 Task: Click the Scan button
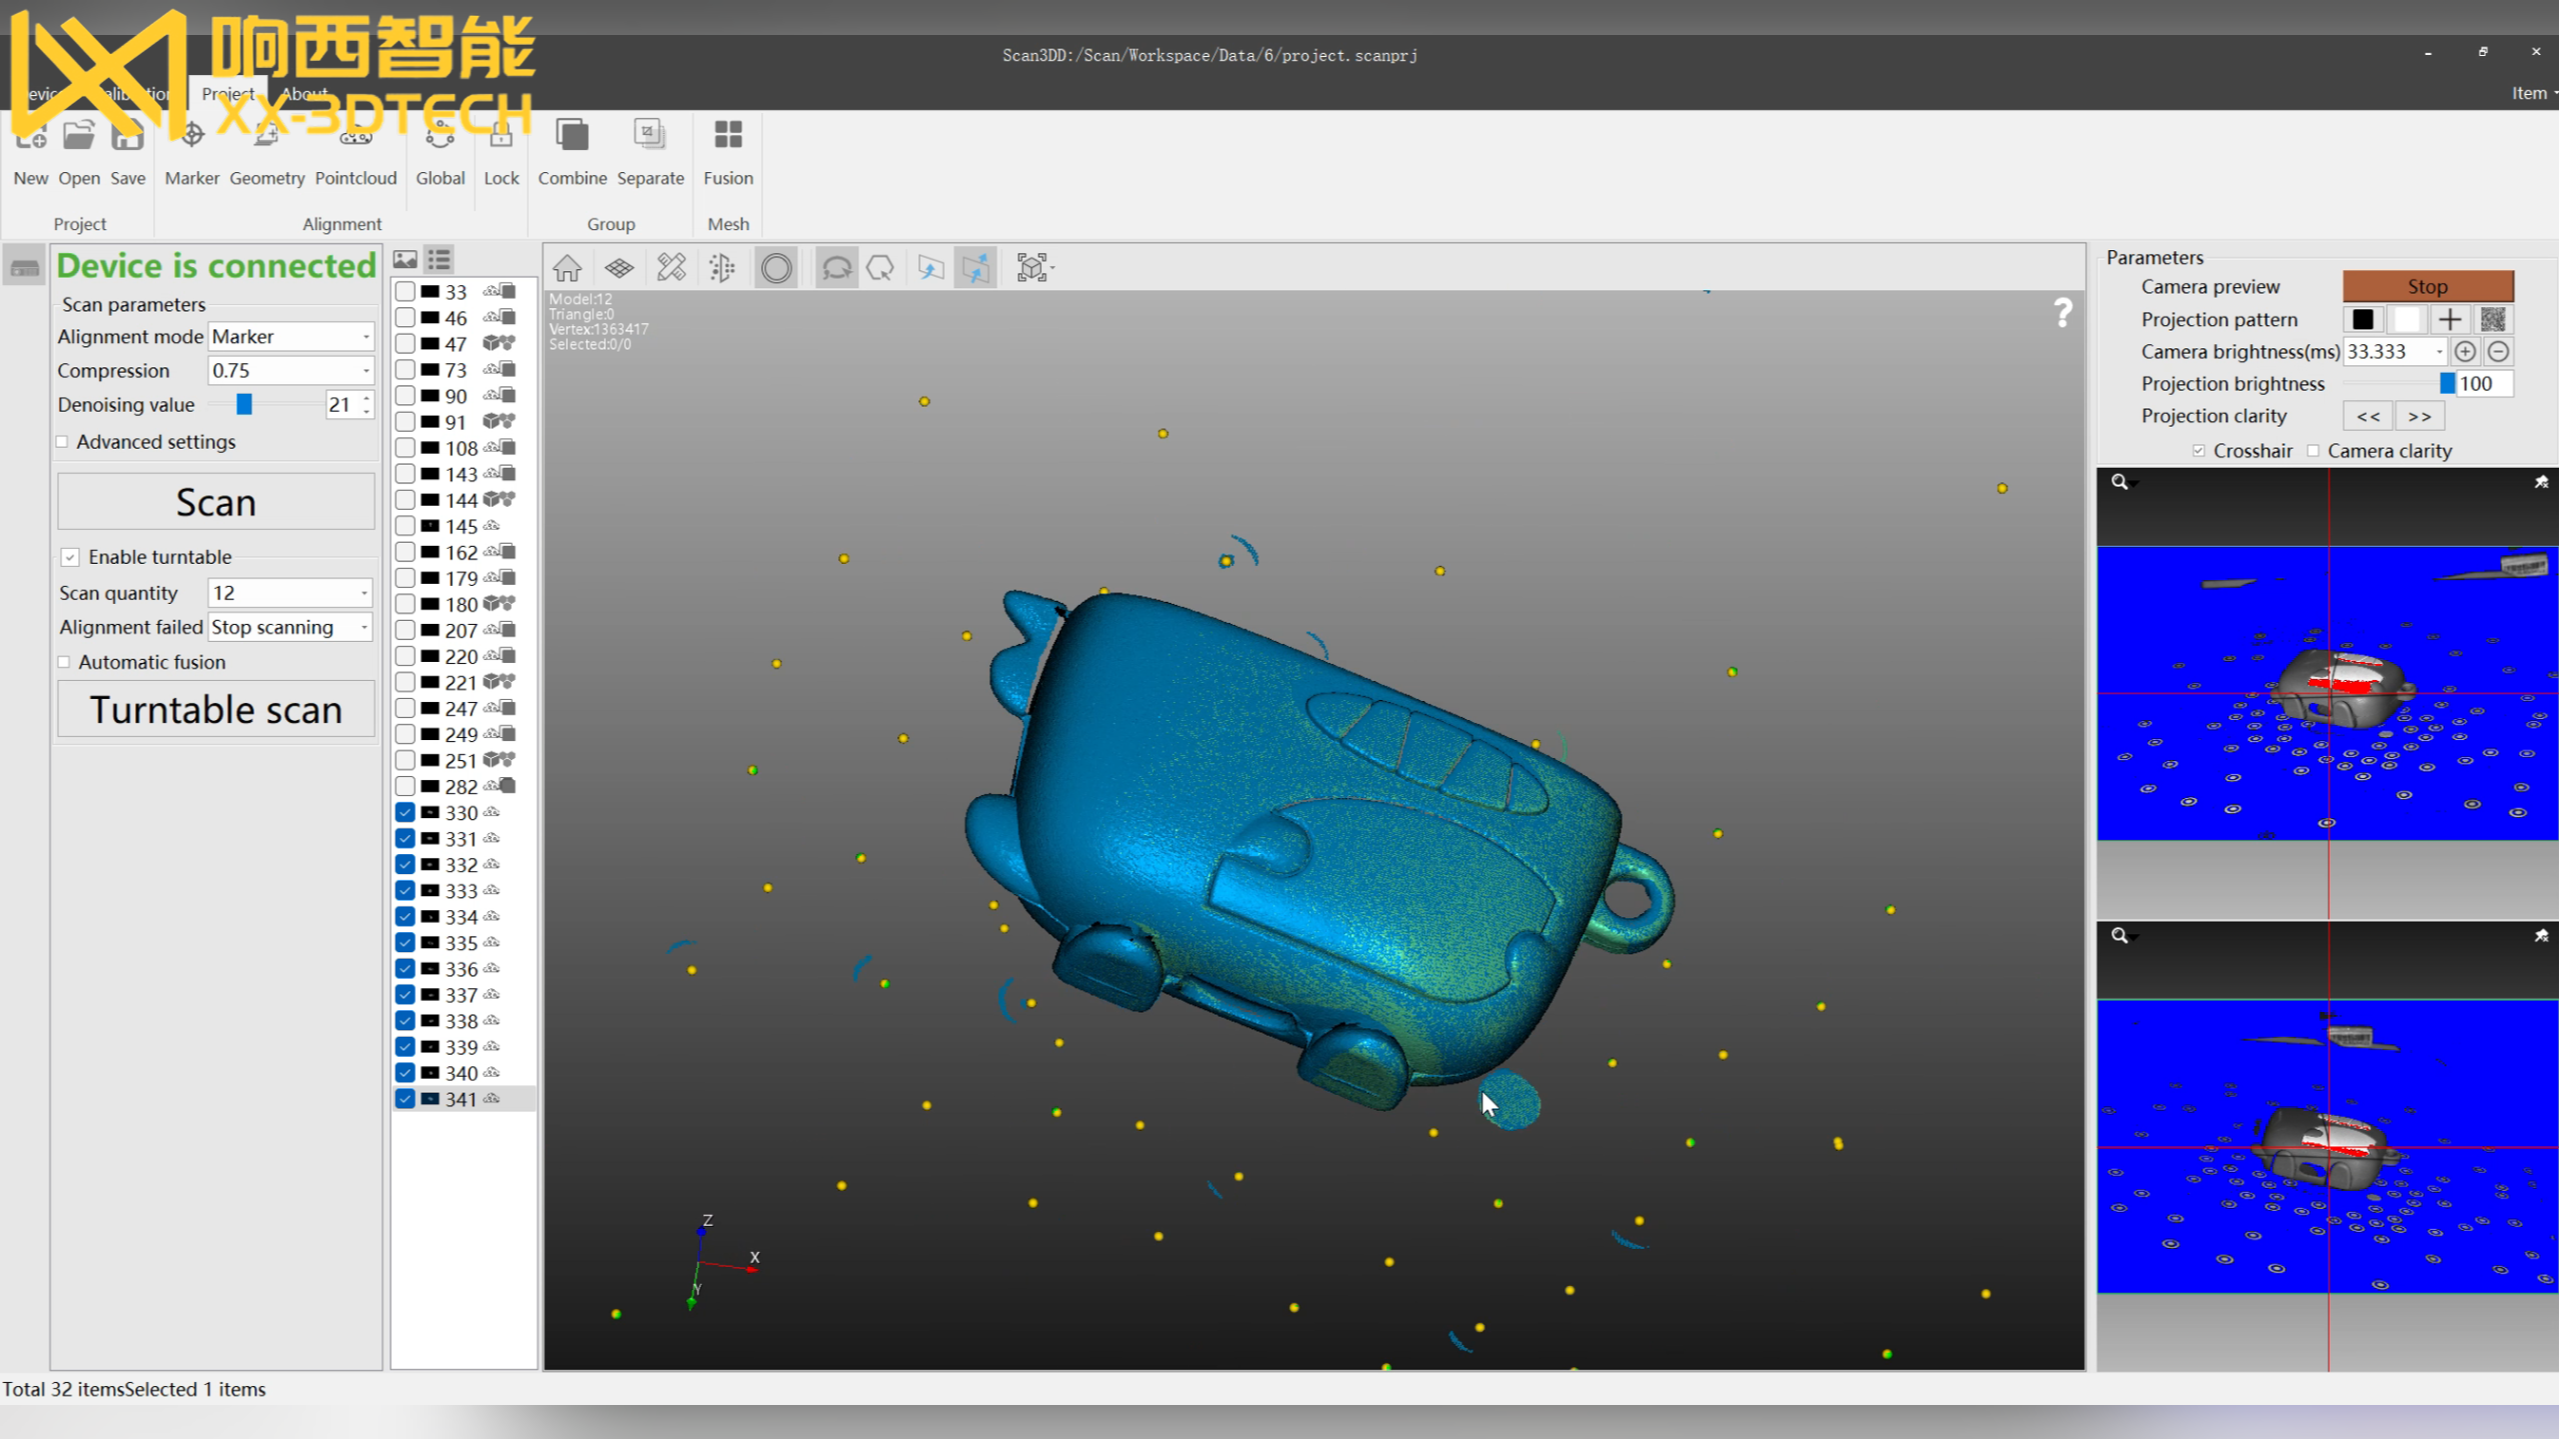point(214,501)
